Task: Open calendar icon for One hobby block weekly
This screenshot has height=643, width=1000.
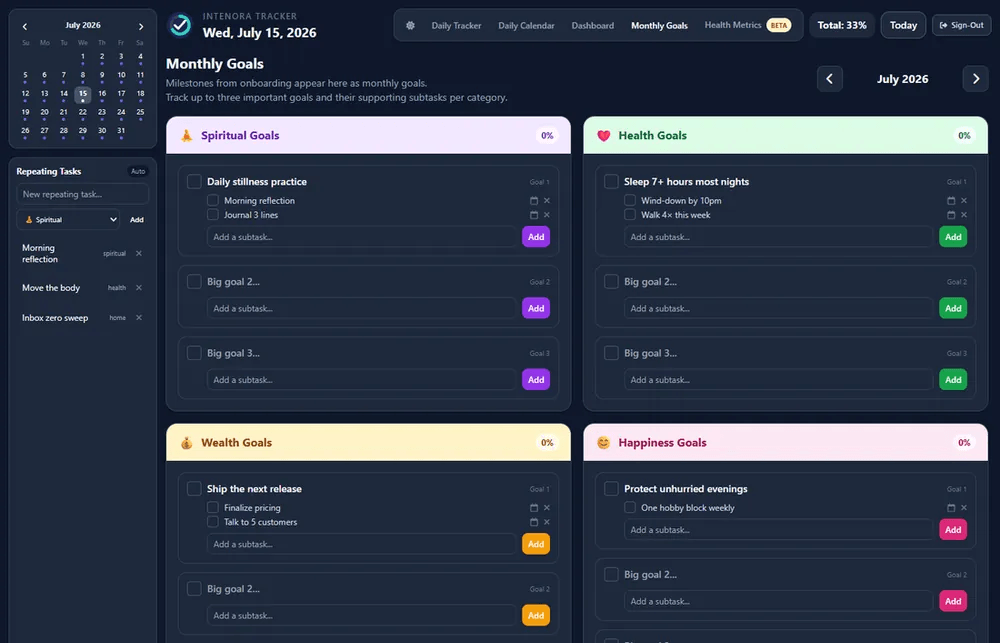Action: pyautogui.click(x=951, y=508)
